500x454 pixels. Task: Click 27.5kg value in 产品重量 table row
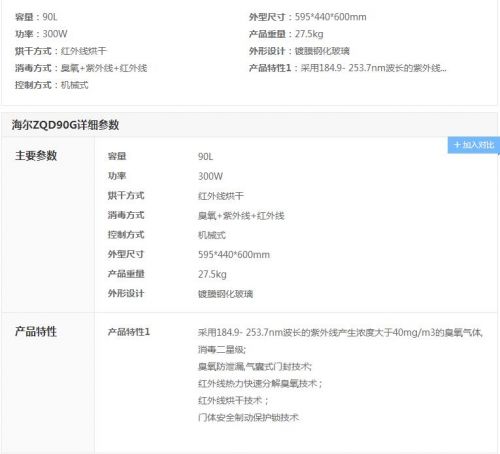coord(212,274)
